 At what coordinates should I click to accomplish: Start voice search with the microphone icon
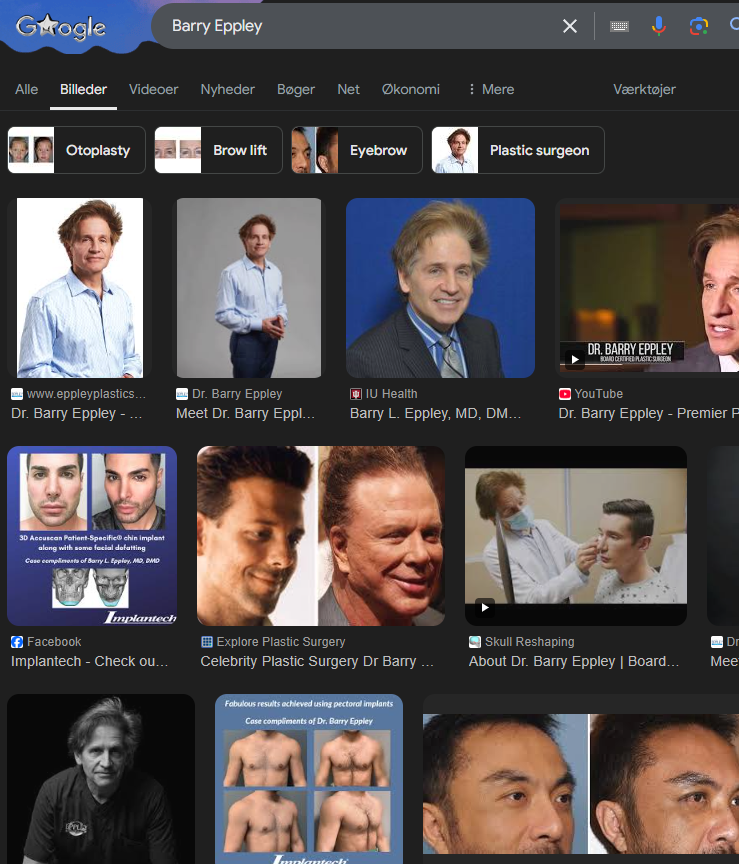pos(659,26)
